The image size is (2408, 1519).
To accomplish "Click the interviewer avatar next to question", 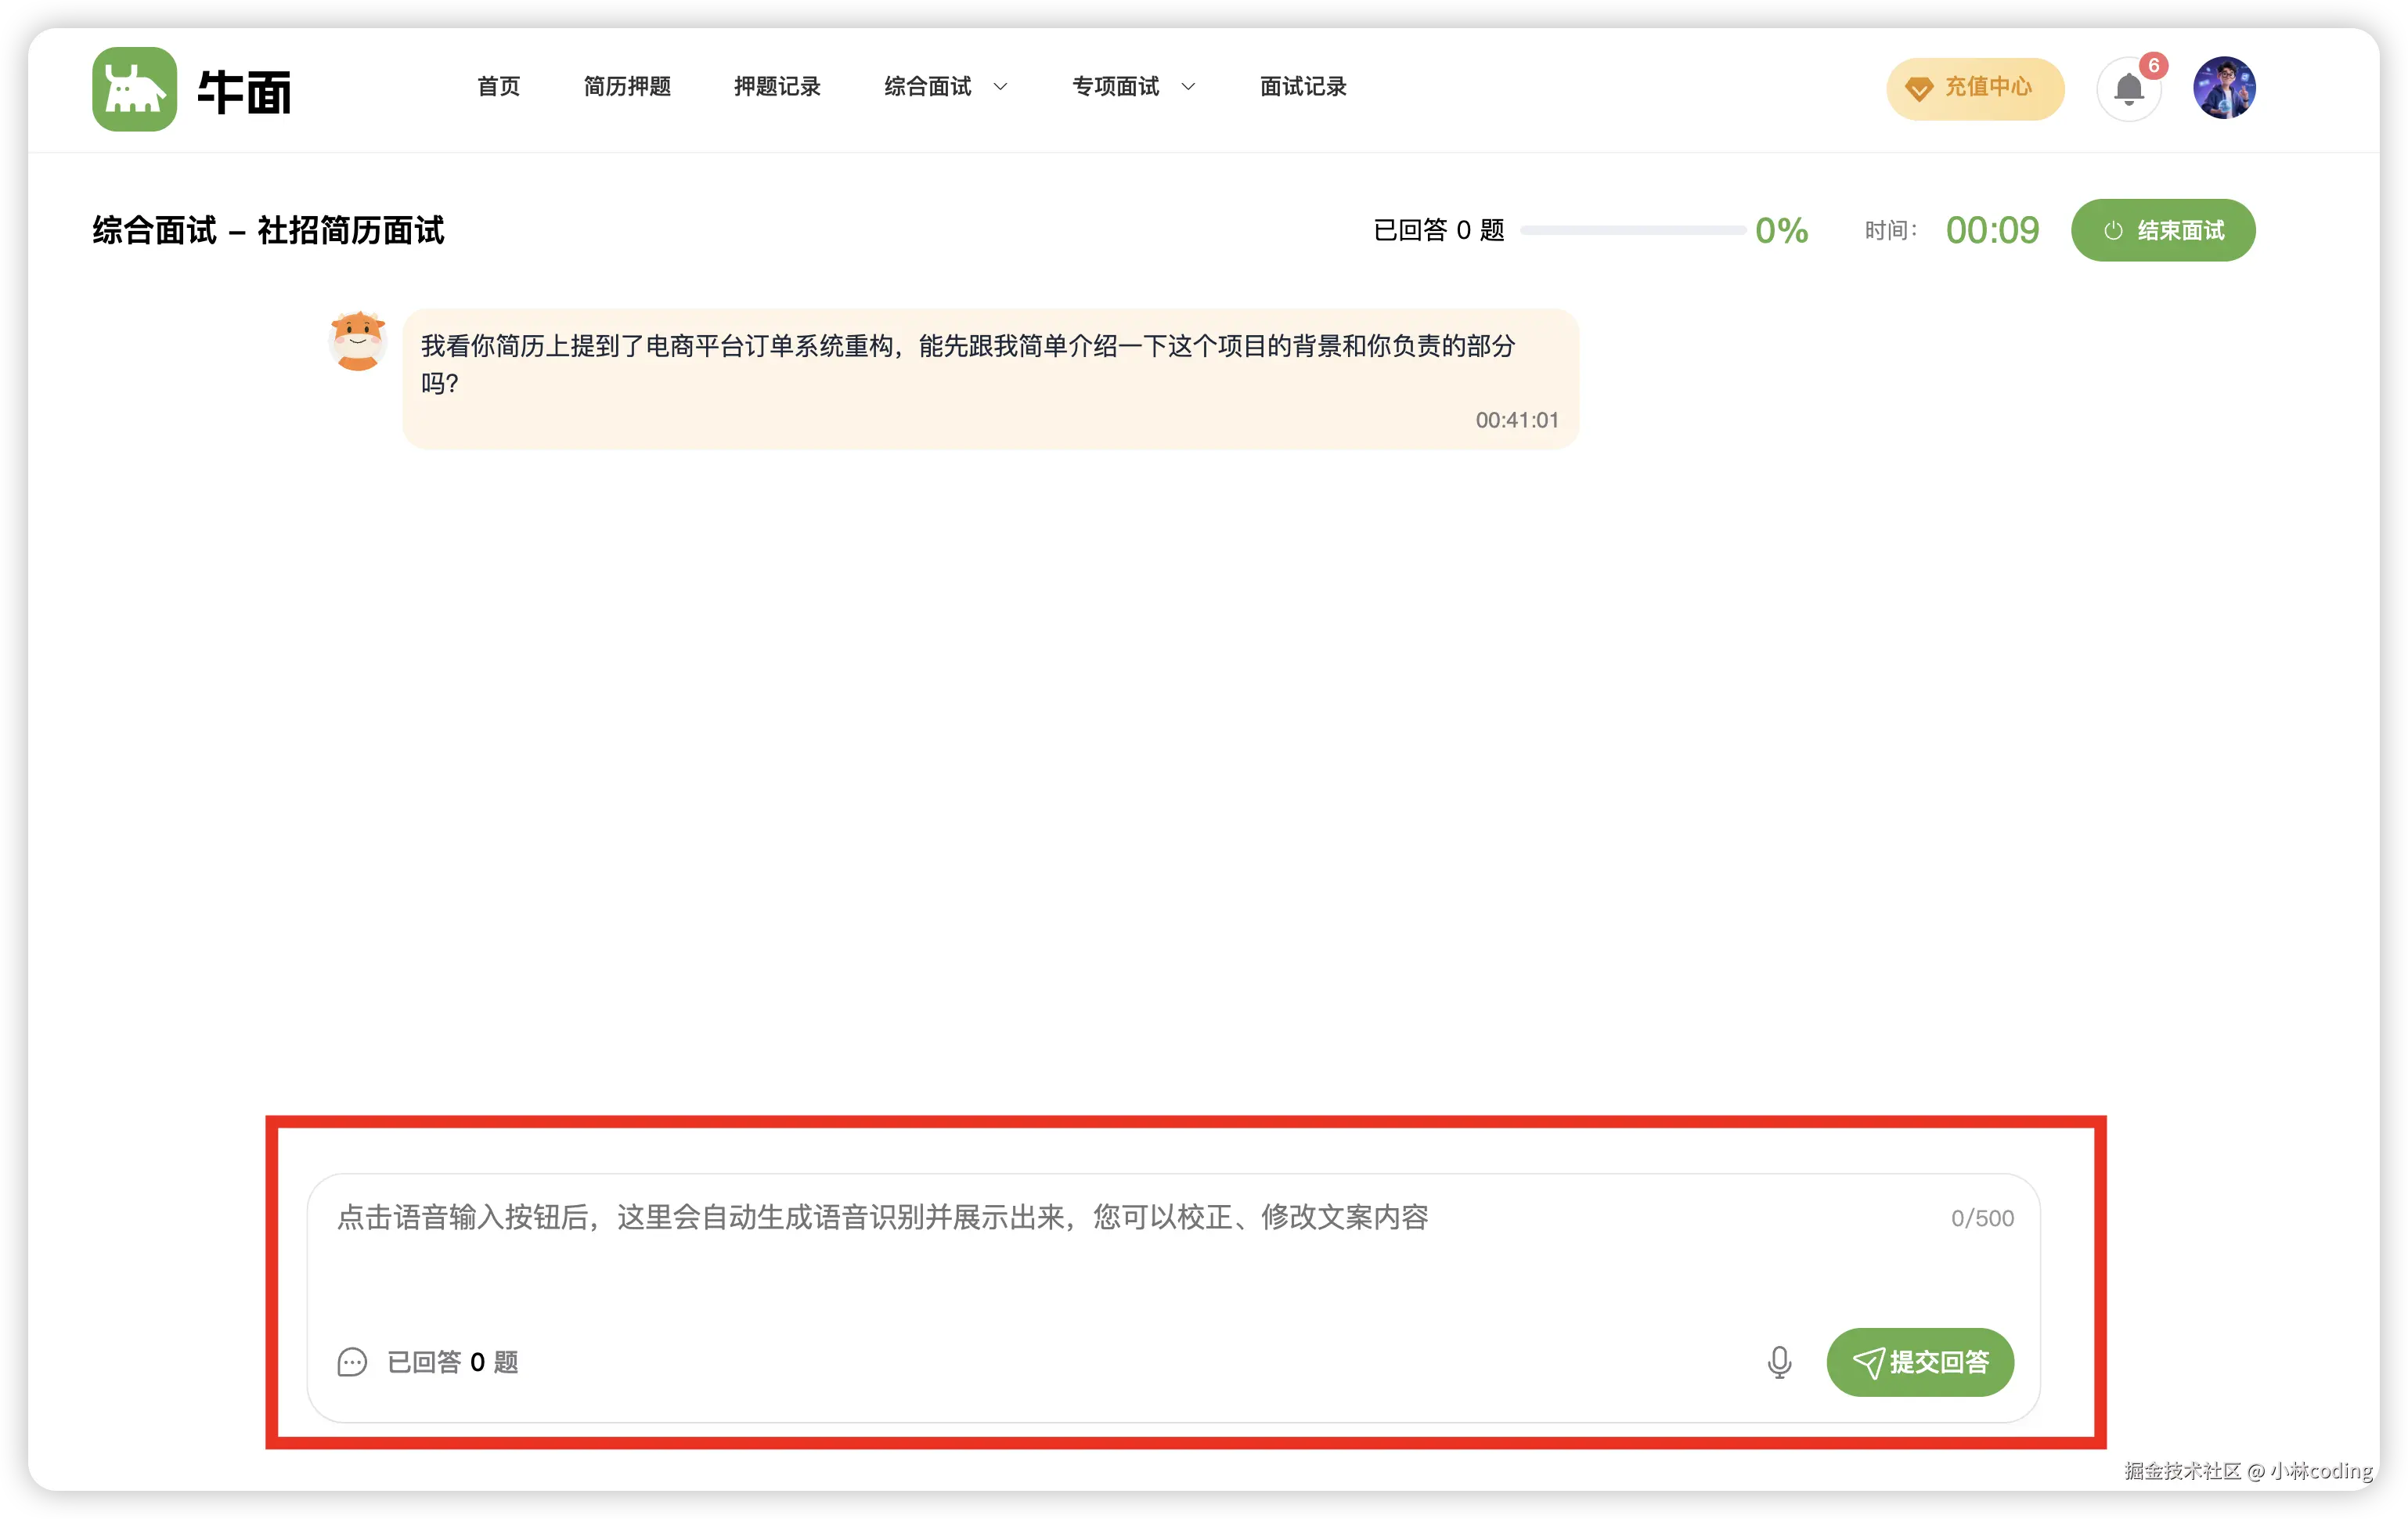I will tap(358, 342).
